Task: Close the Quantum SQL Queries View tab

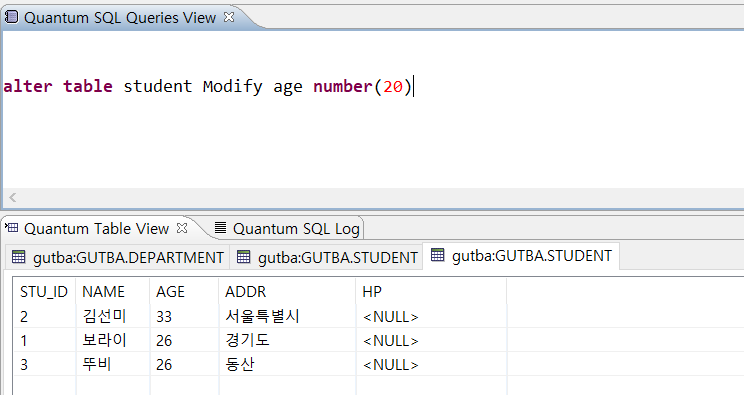Action: pyautogui.click(x=229, y=17)
